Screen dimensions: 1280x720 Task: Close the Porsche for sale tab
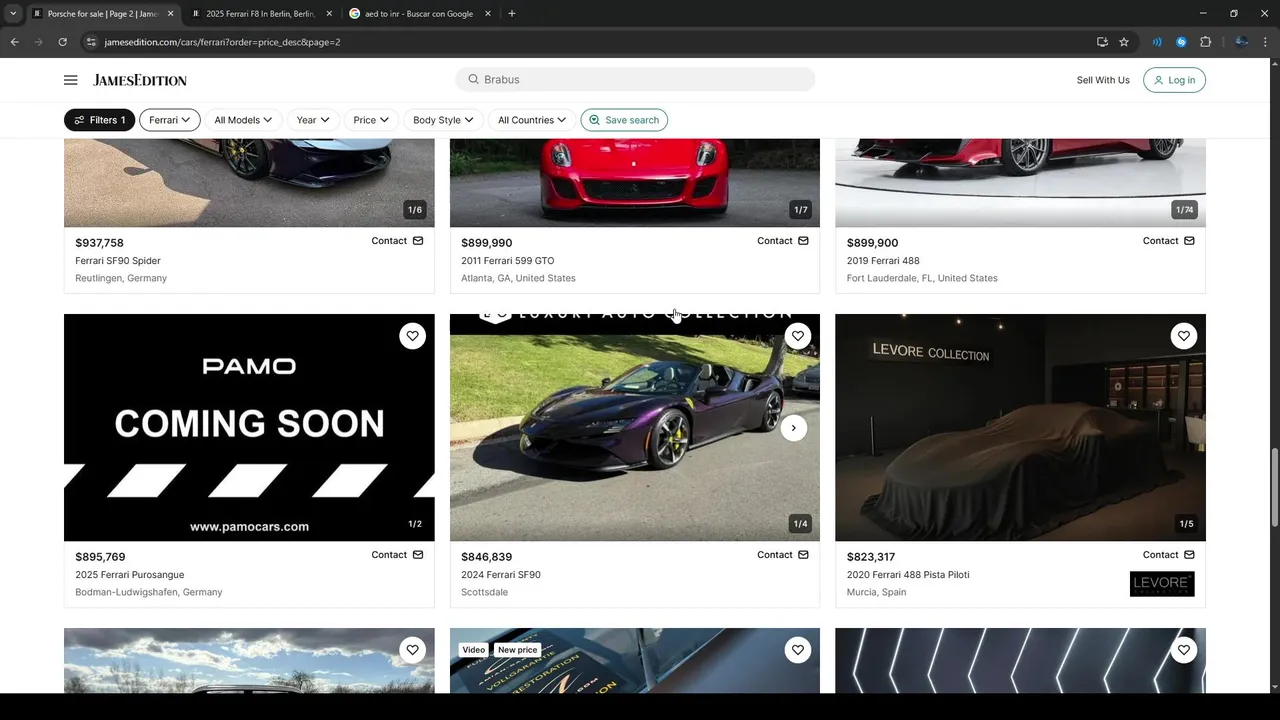click(170, 14)
